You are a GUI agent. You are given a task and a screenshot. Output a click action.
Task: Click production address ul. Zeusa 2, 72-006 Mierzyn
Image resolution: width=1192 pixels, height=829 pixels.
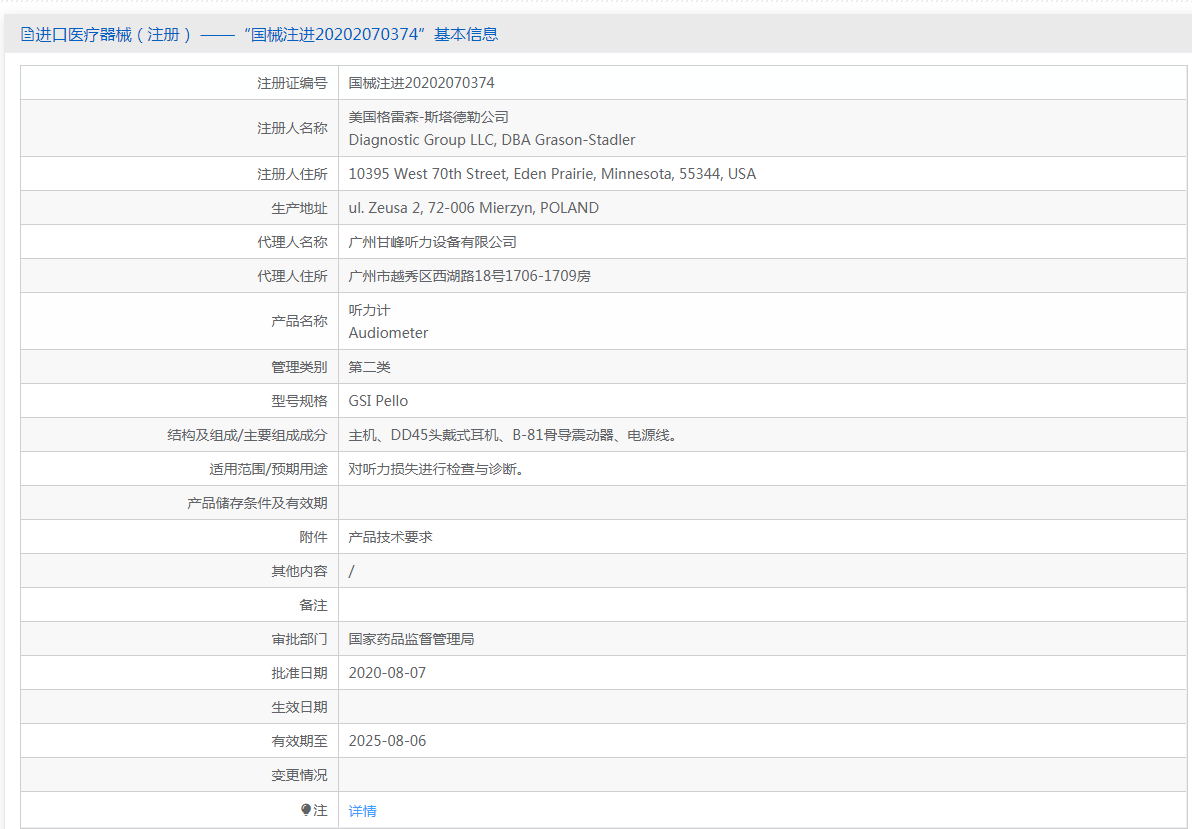(x=474, y=208)
